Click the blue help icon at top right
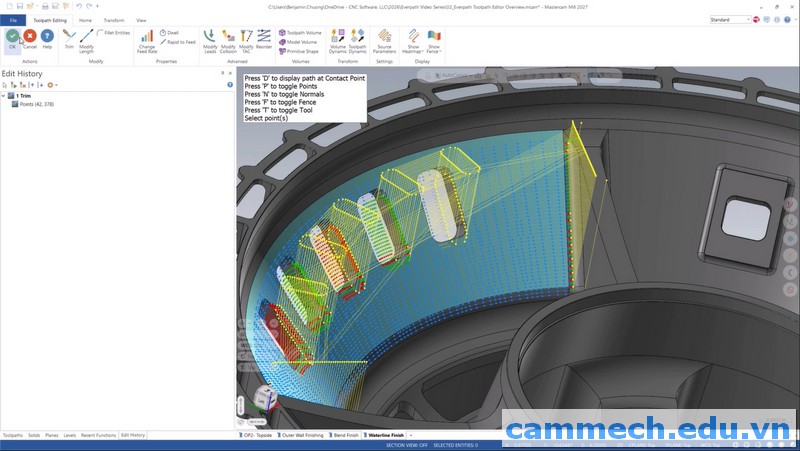The height and width of the screenshot is (451, 800). 787,19
